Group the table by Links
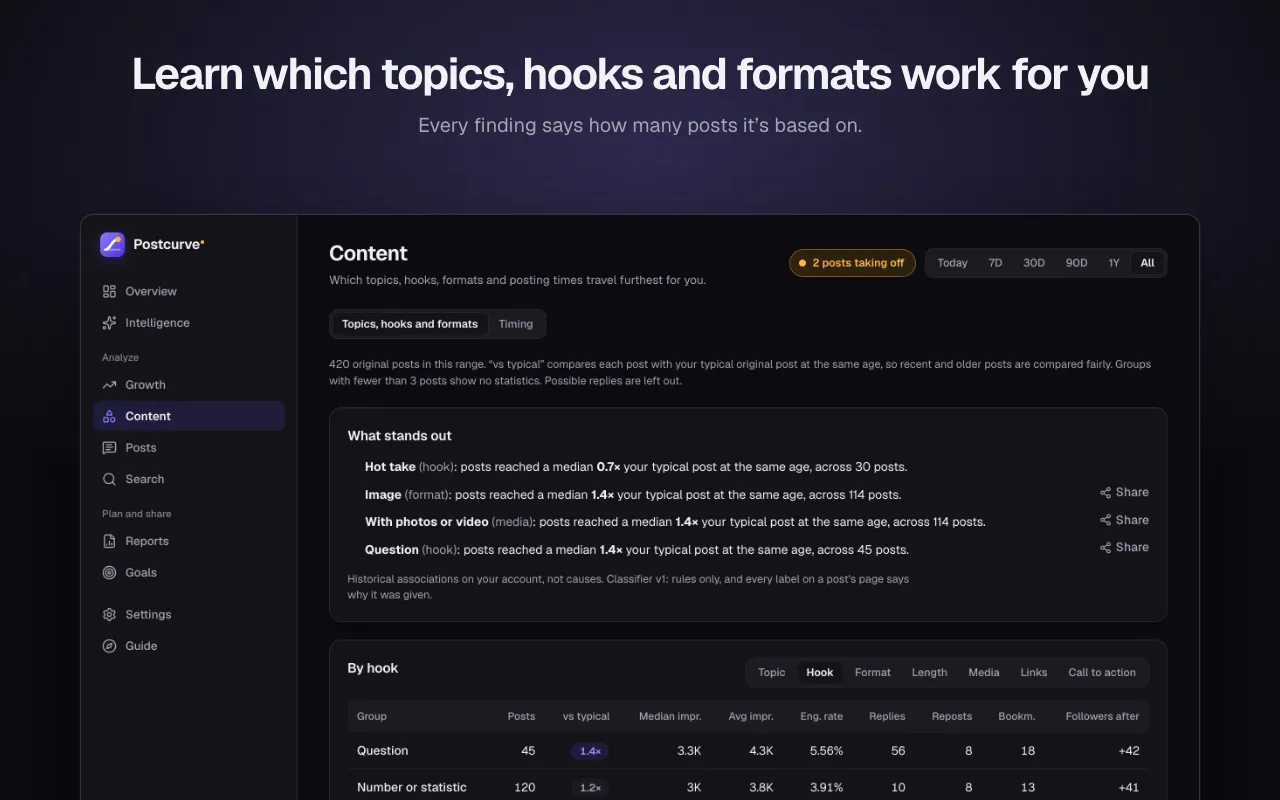This screenshot has width=1280, height=800. click(1034, 673)
